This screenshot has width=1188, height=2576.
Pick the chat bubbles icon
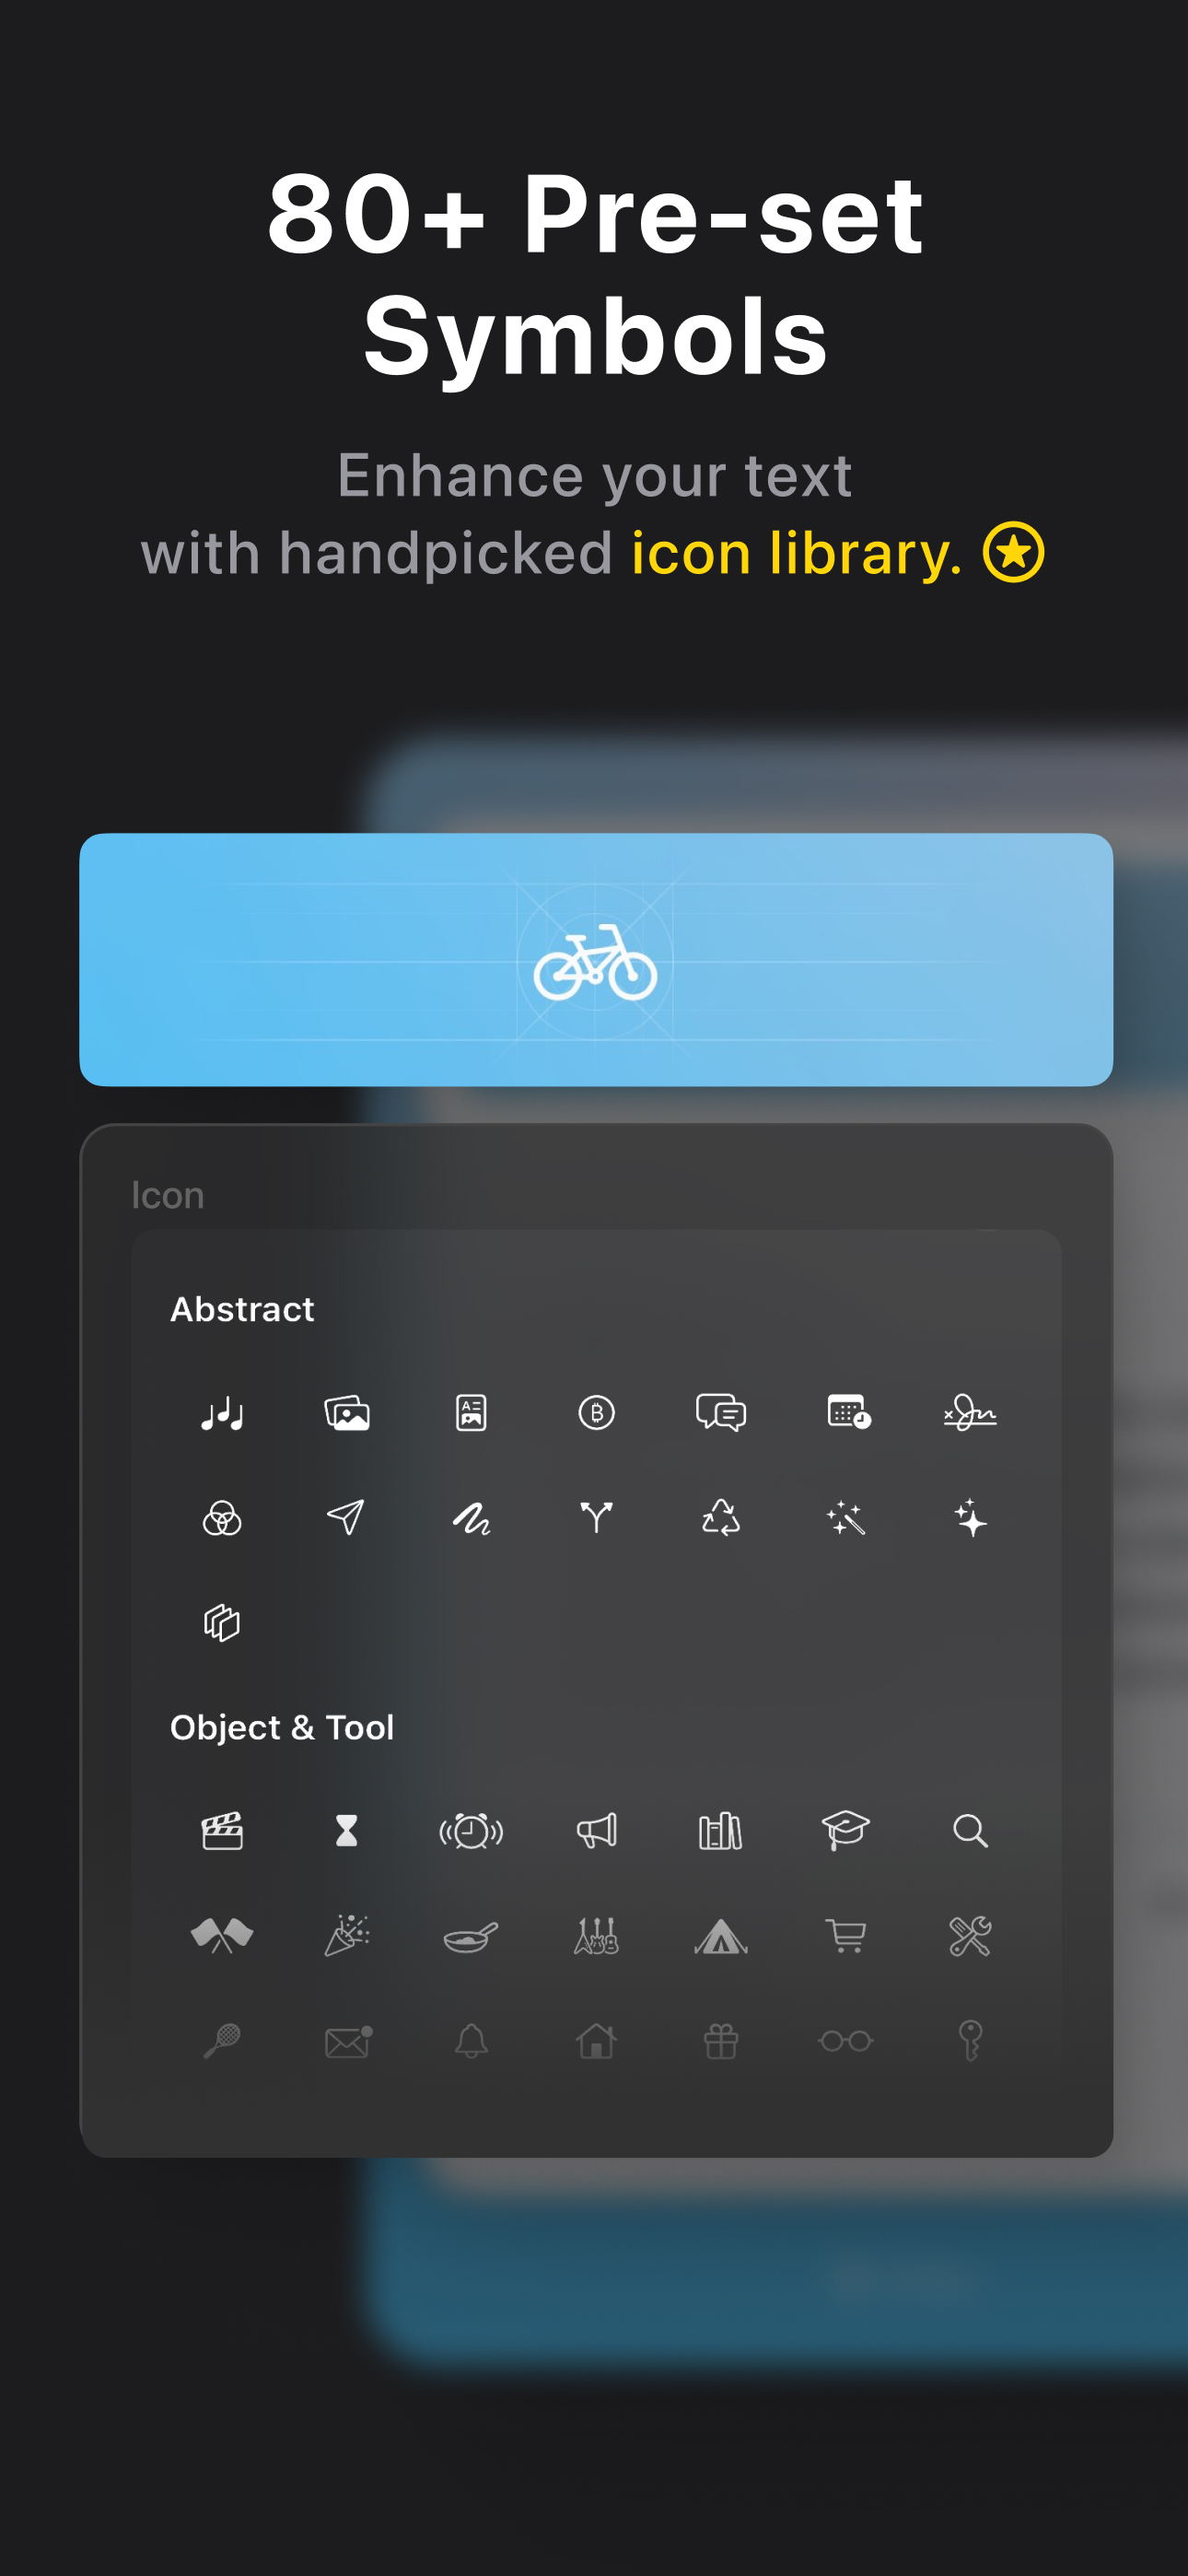[721, 1413]
